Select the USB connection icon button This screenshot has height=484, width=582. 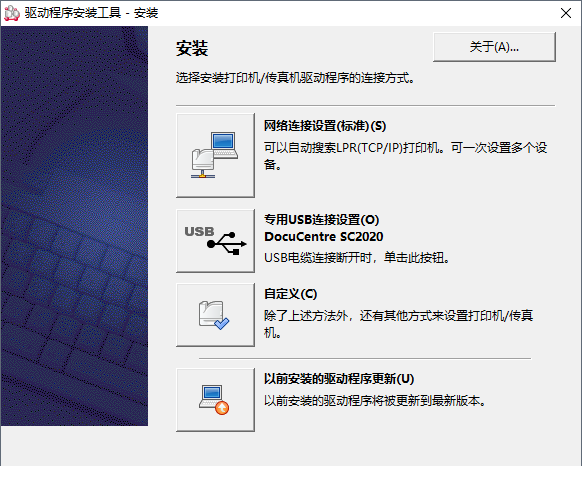[x=215, y=241]
